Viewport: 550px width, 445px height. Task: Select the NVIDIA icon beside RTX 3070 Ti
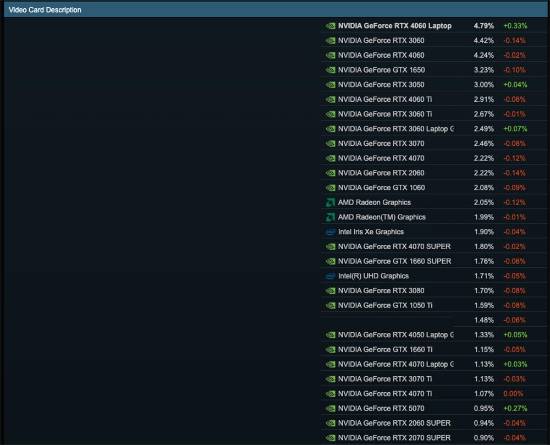[x=330, y=379]
